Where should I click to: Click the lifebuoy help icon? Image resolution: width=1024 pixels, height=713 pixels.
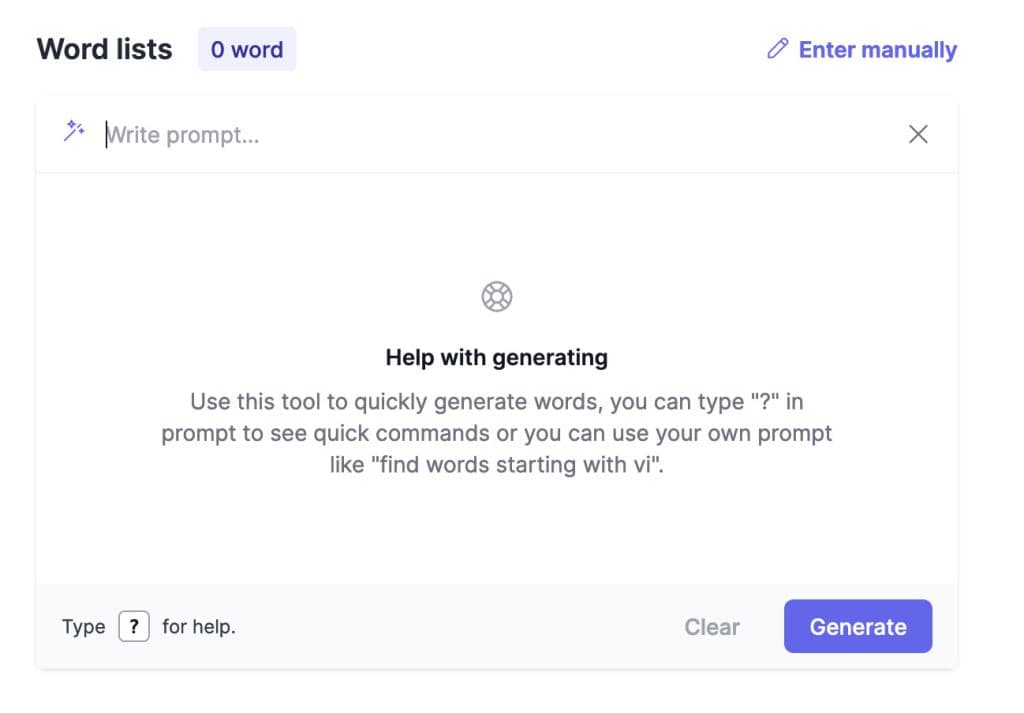[x=497, y=296]
